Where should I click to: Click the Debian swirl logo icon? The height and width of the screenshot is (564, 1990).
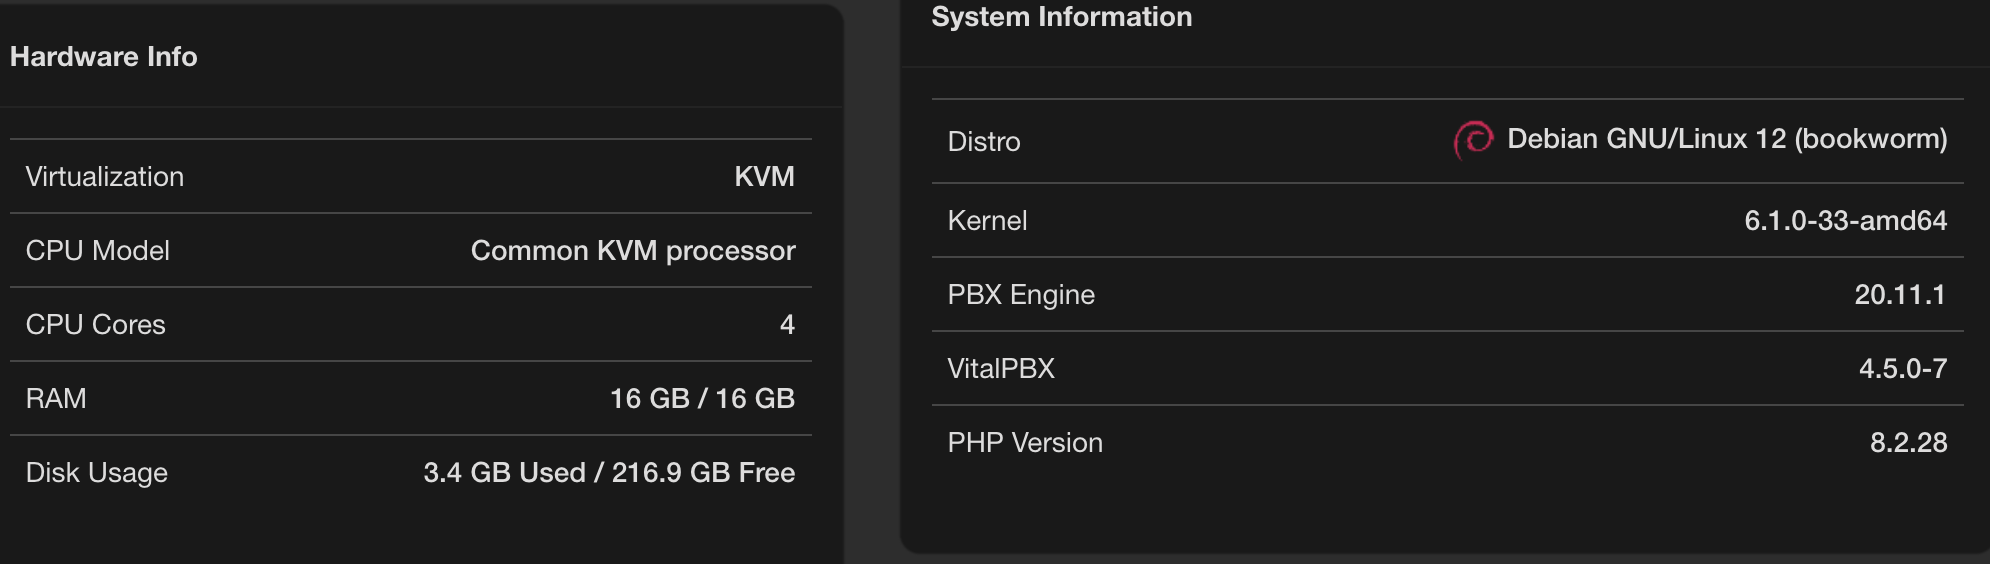point(1473,140)
